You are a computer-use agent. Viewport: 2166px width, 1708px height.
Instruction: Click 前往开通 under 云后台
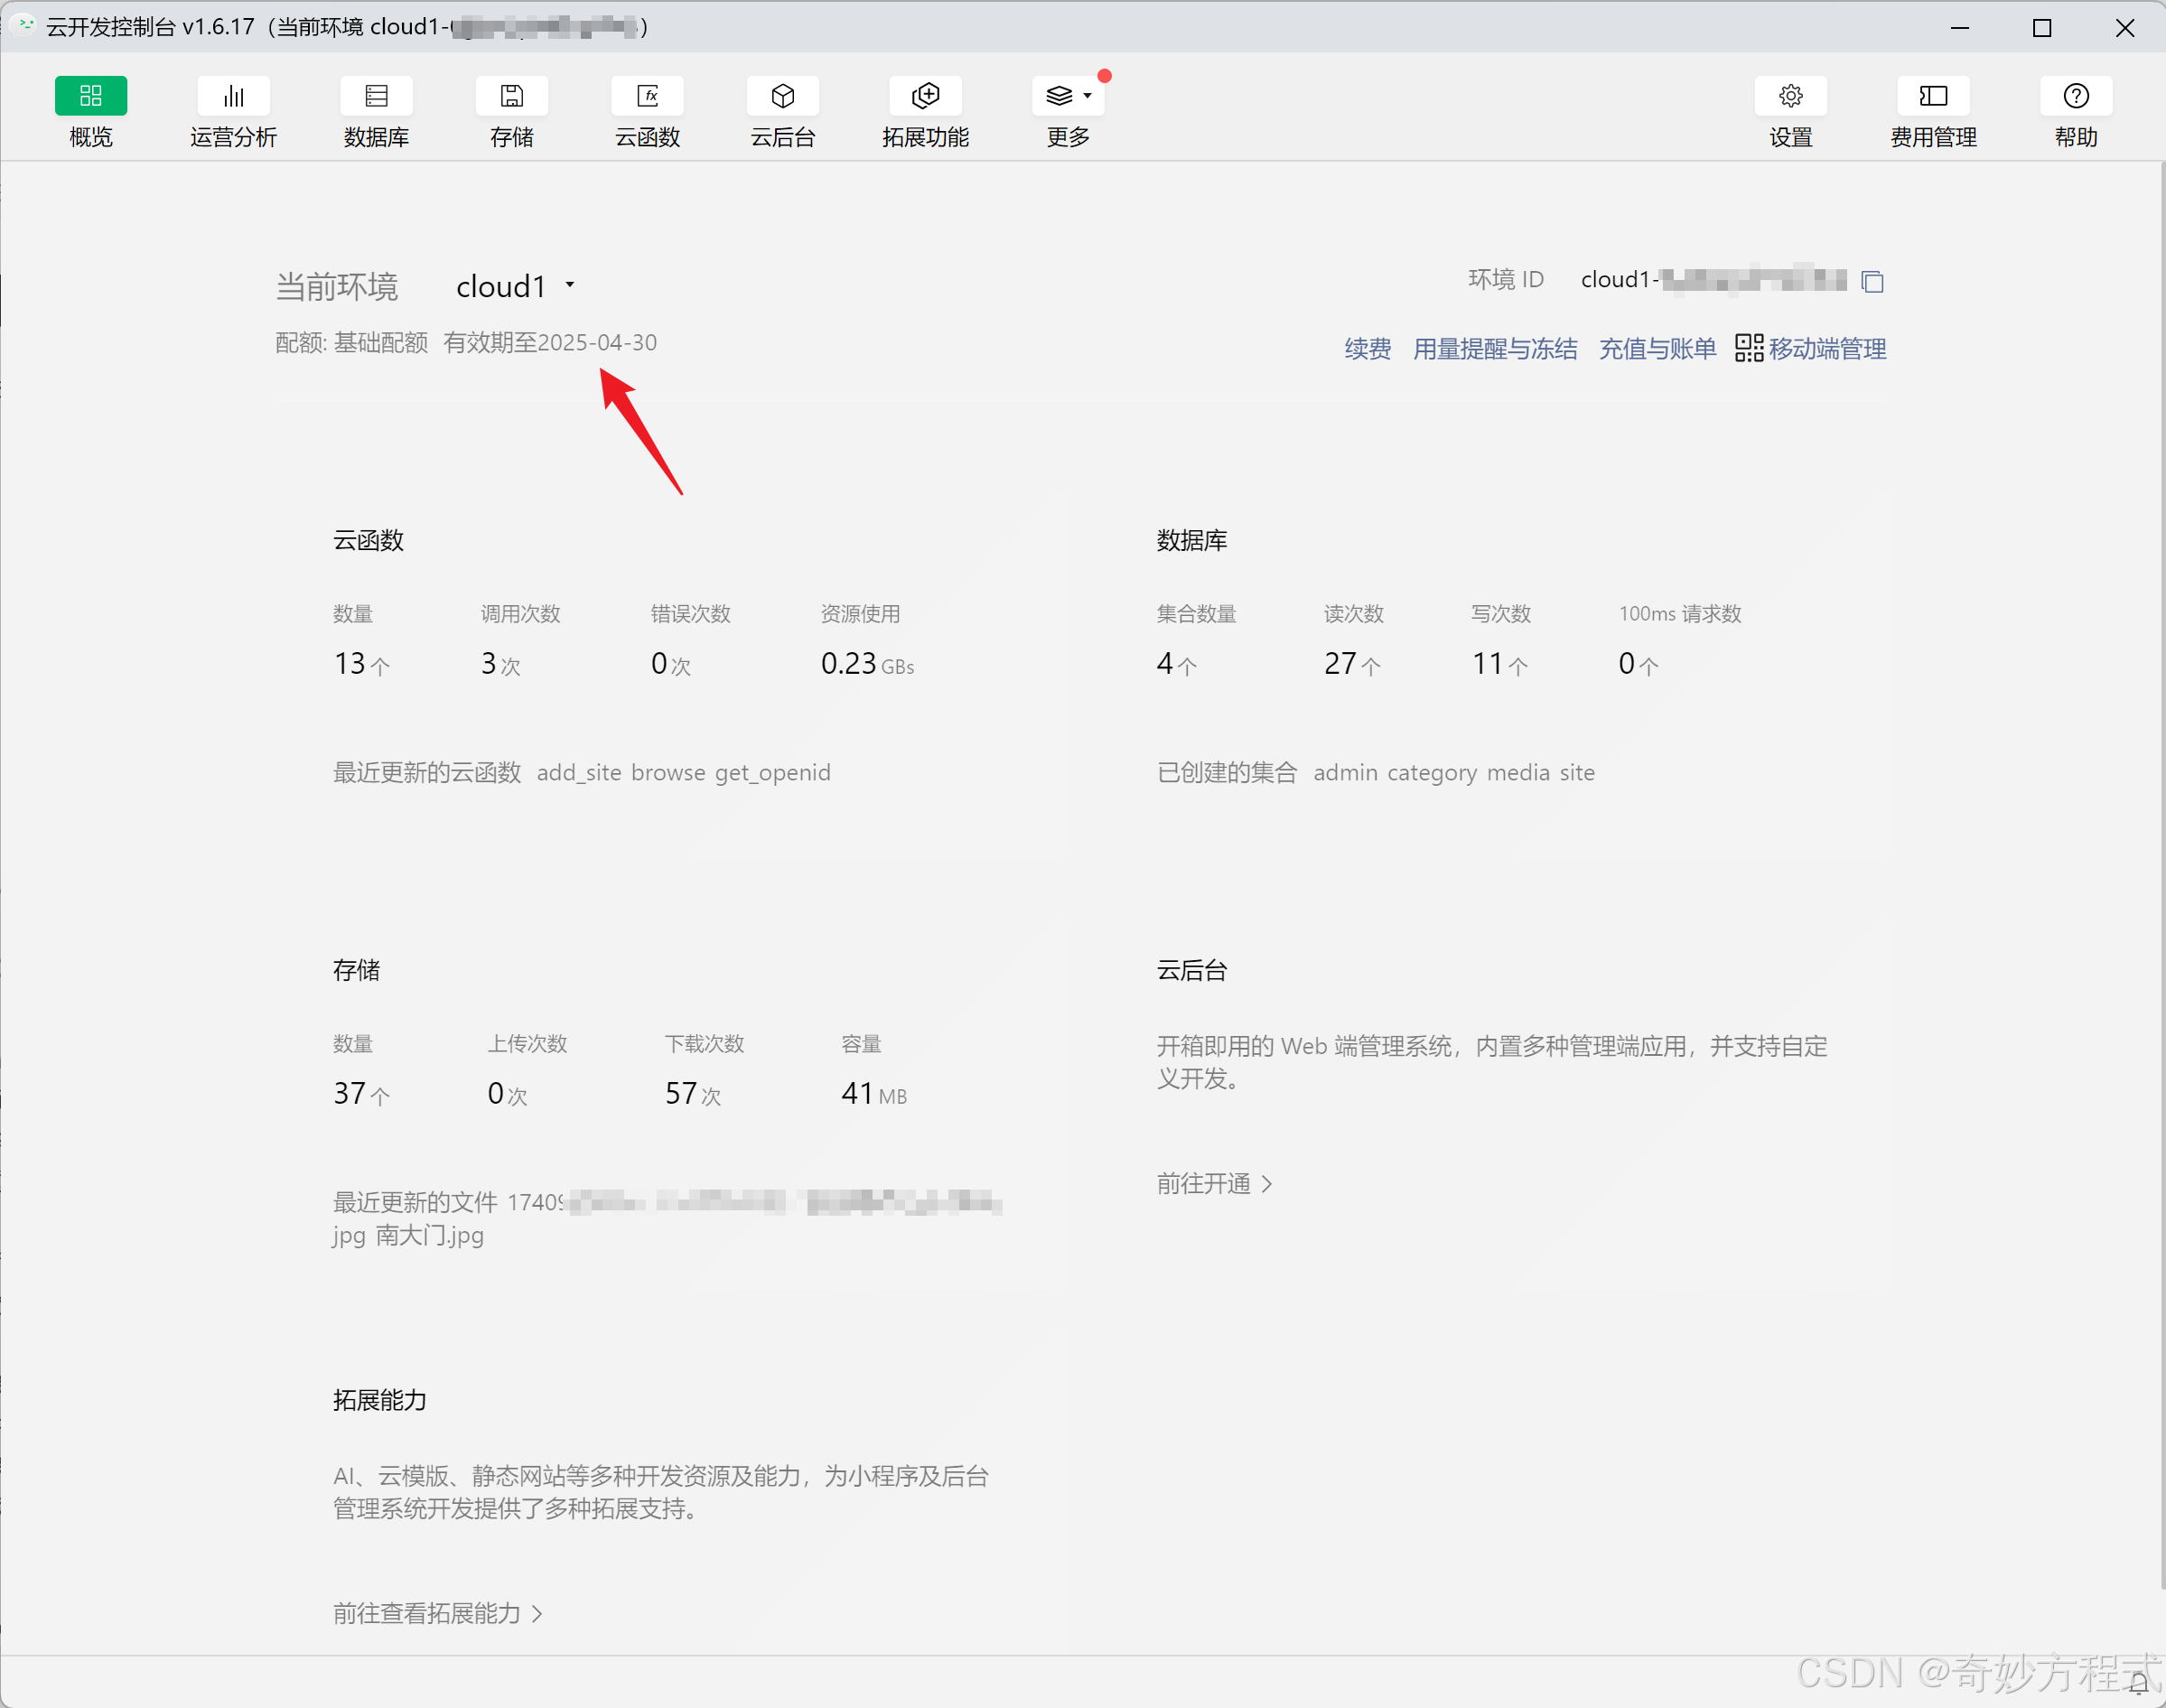1213,1184
